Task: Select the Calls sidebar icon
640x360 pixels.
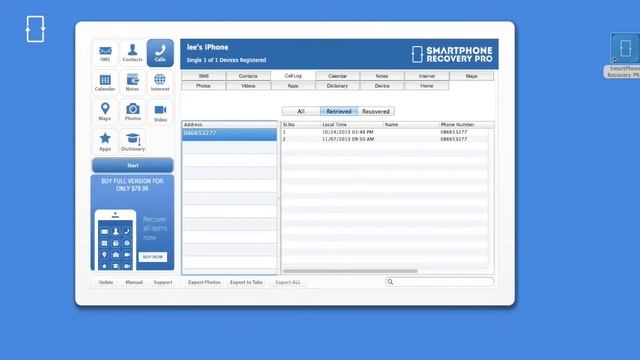Action: 160,53
